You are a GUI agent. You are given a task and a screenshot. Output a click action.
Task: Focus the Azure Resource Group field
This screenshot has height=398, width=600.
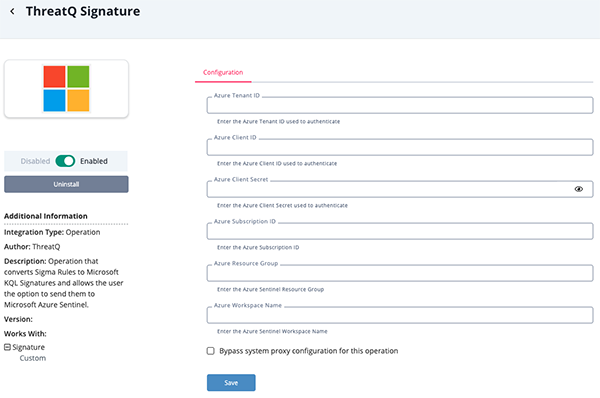pos(400,273)
